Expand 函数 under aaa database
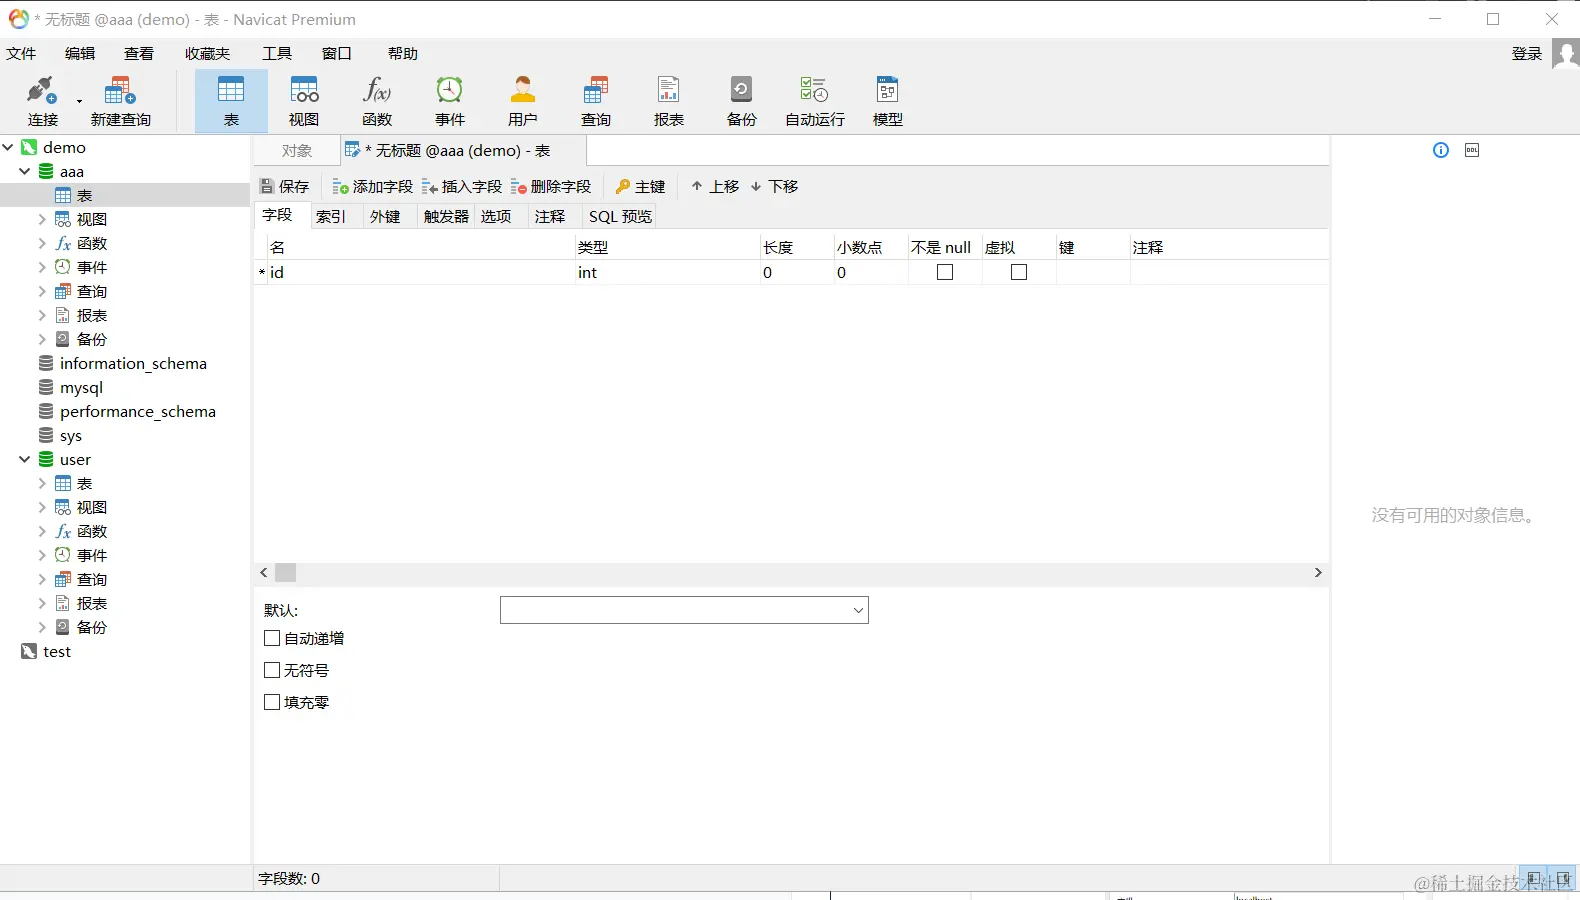Viewport: 1580px width, 900px height. [x=42, y=243]
